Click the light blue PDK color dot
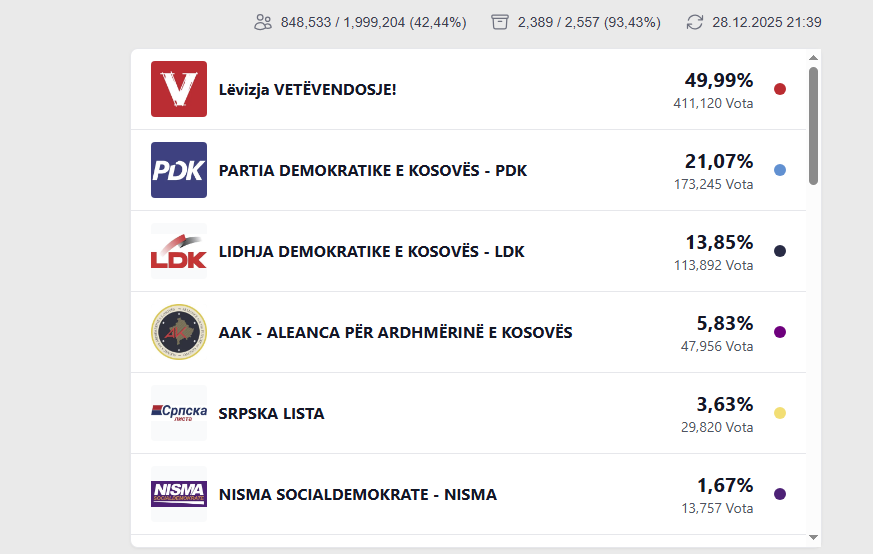Screen dimensions: 873x554 (x=780, y=170)
